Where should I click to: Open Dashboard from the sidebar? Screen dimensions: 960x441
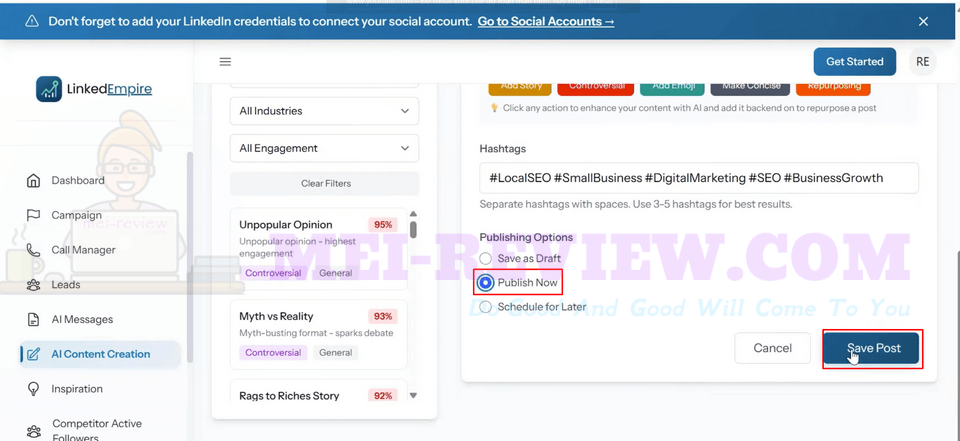tap(78, 181)
